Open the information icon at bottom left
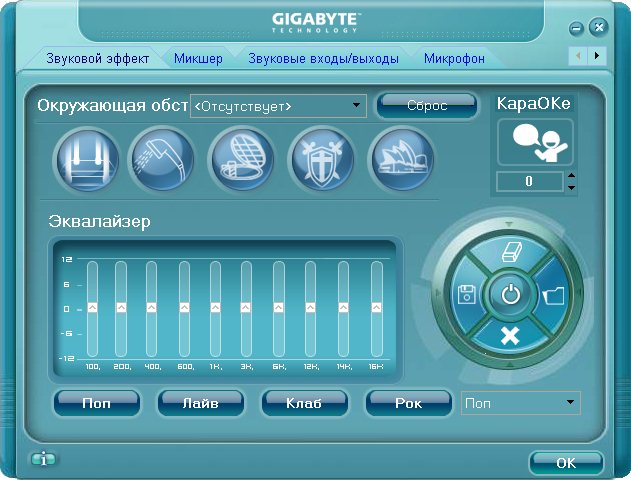 (43, 459)
